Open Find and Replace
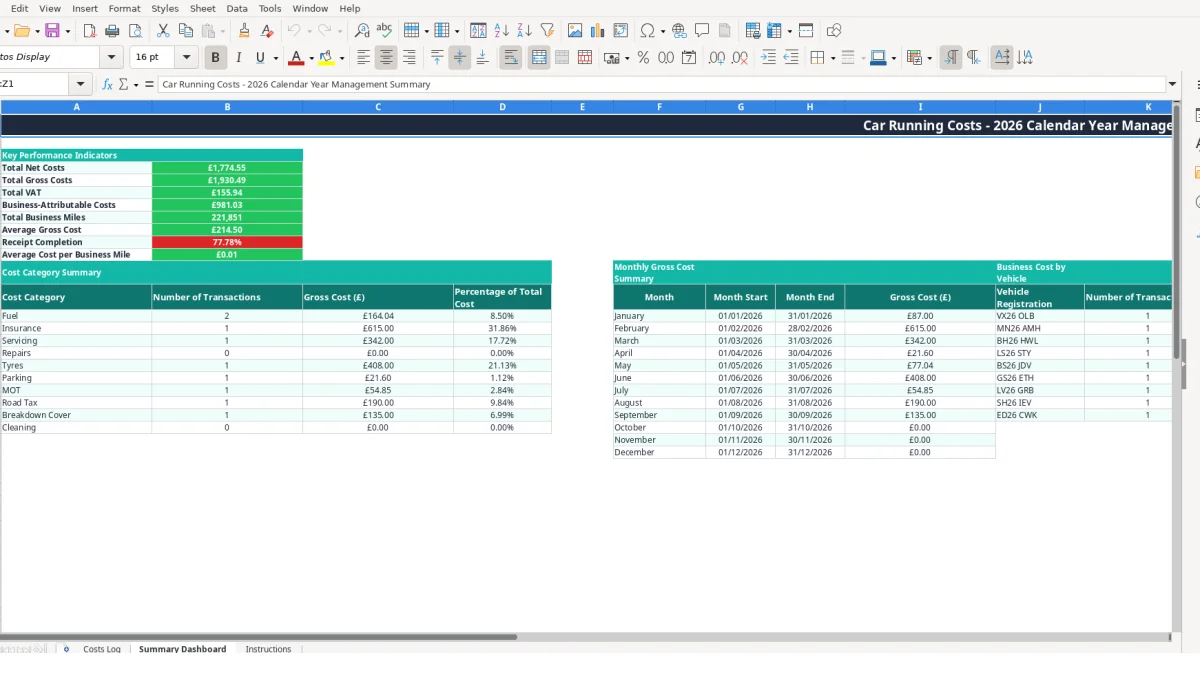Image resolution: width=1200 pixels, height=675 pixels. 362,31
